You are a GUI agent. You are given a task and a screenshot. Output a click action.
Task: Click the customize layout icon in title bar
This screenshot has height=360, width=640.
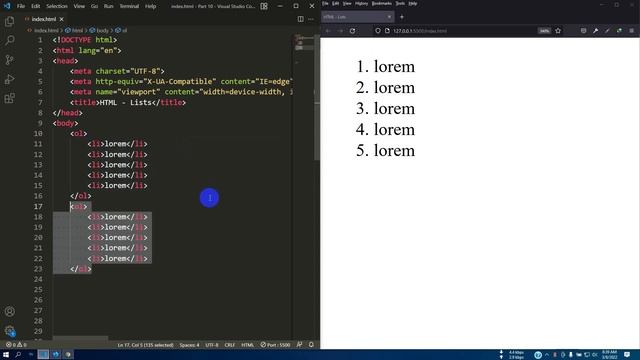pos(264,6)
